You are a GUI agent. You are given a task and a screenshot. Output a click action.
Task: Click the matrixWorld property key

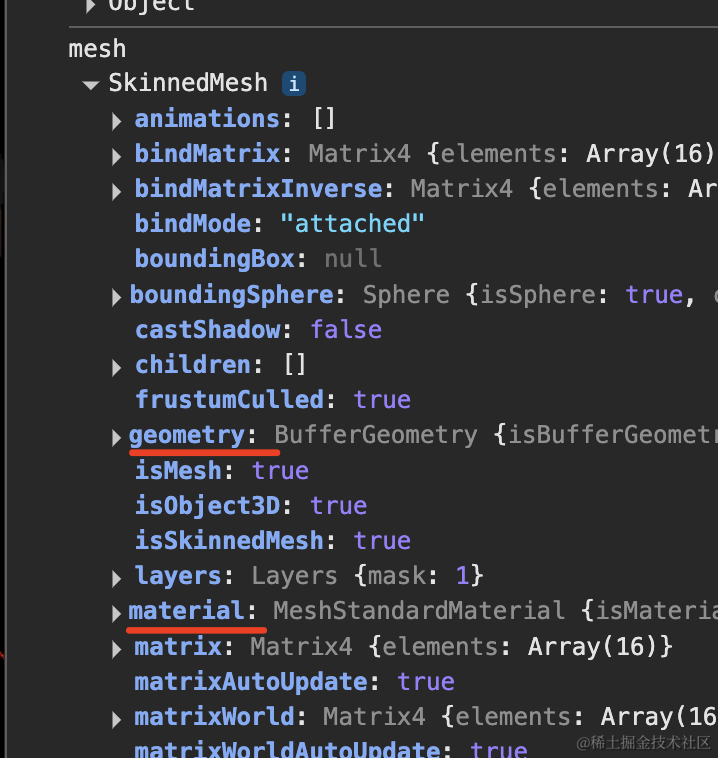click(x=214, y=716)
